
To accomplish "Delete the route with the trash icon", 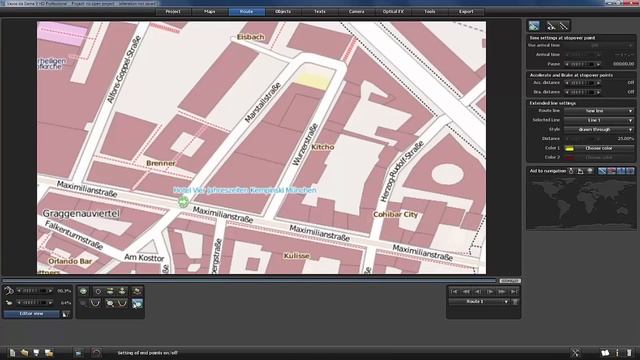I will 516,302.
